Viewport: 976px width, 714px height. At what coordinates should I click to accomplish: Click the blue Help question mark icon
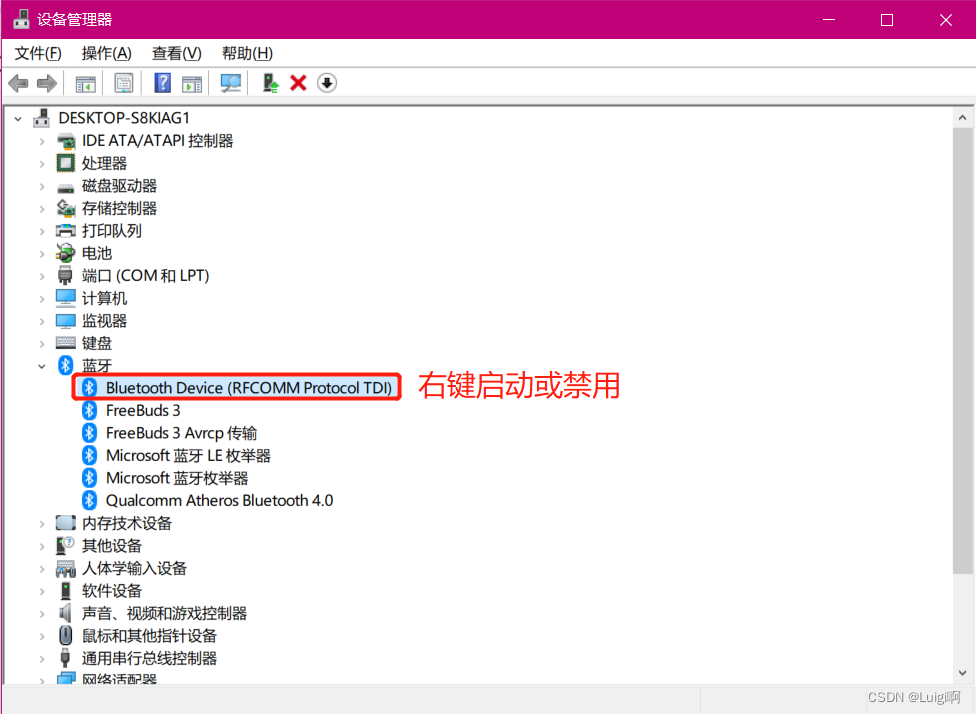(x=162, y=83)
